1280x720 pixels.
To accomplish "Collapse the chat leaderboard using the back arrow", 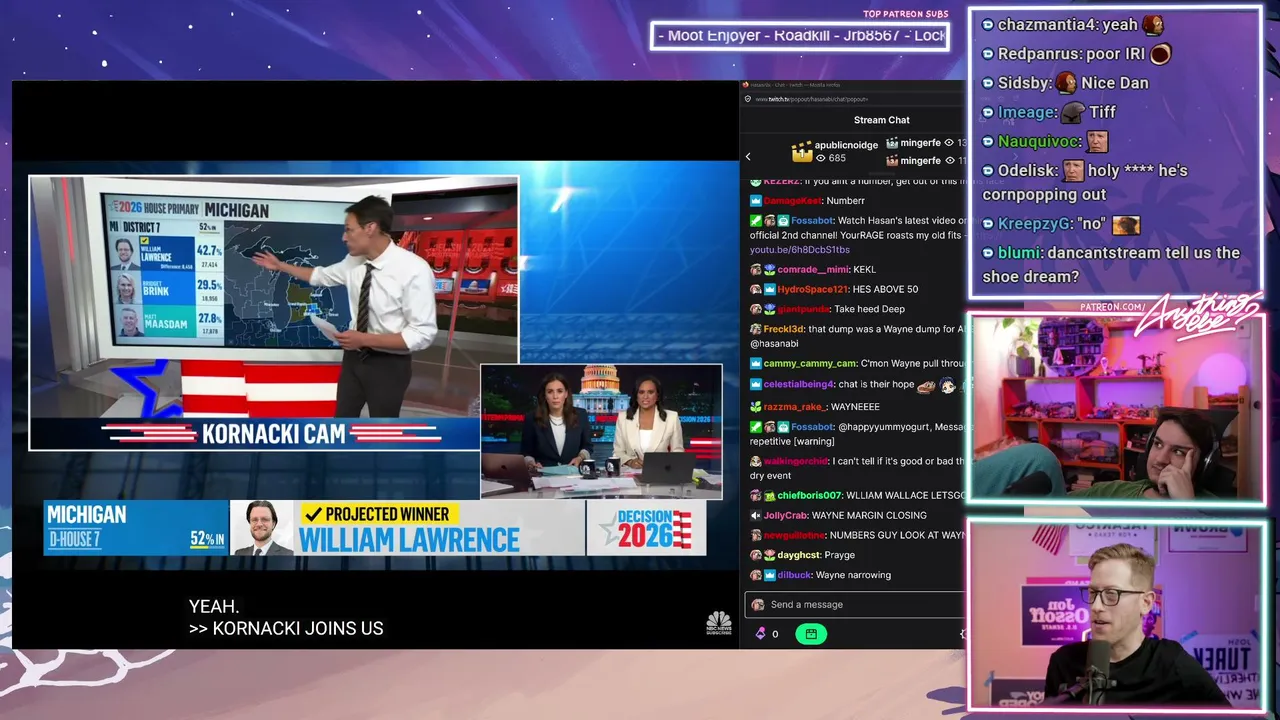I will [748, 156].
